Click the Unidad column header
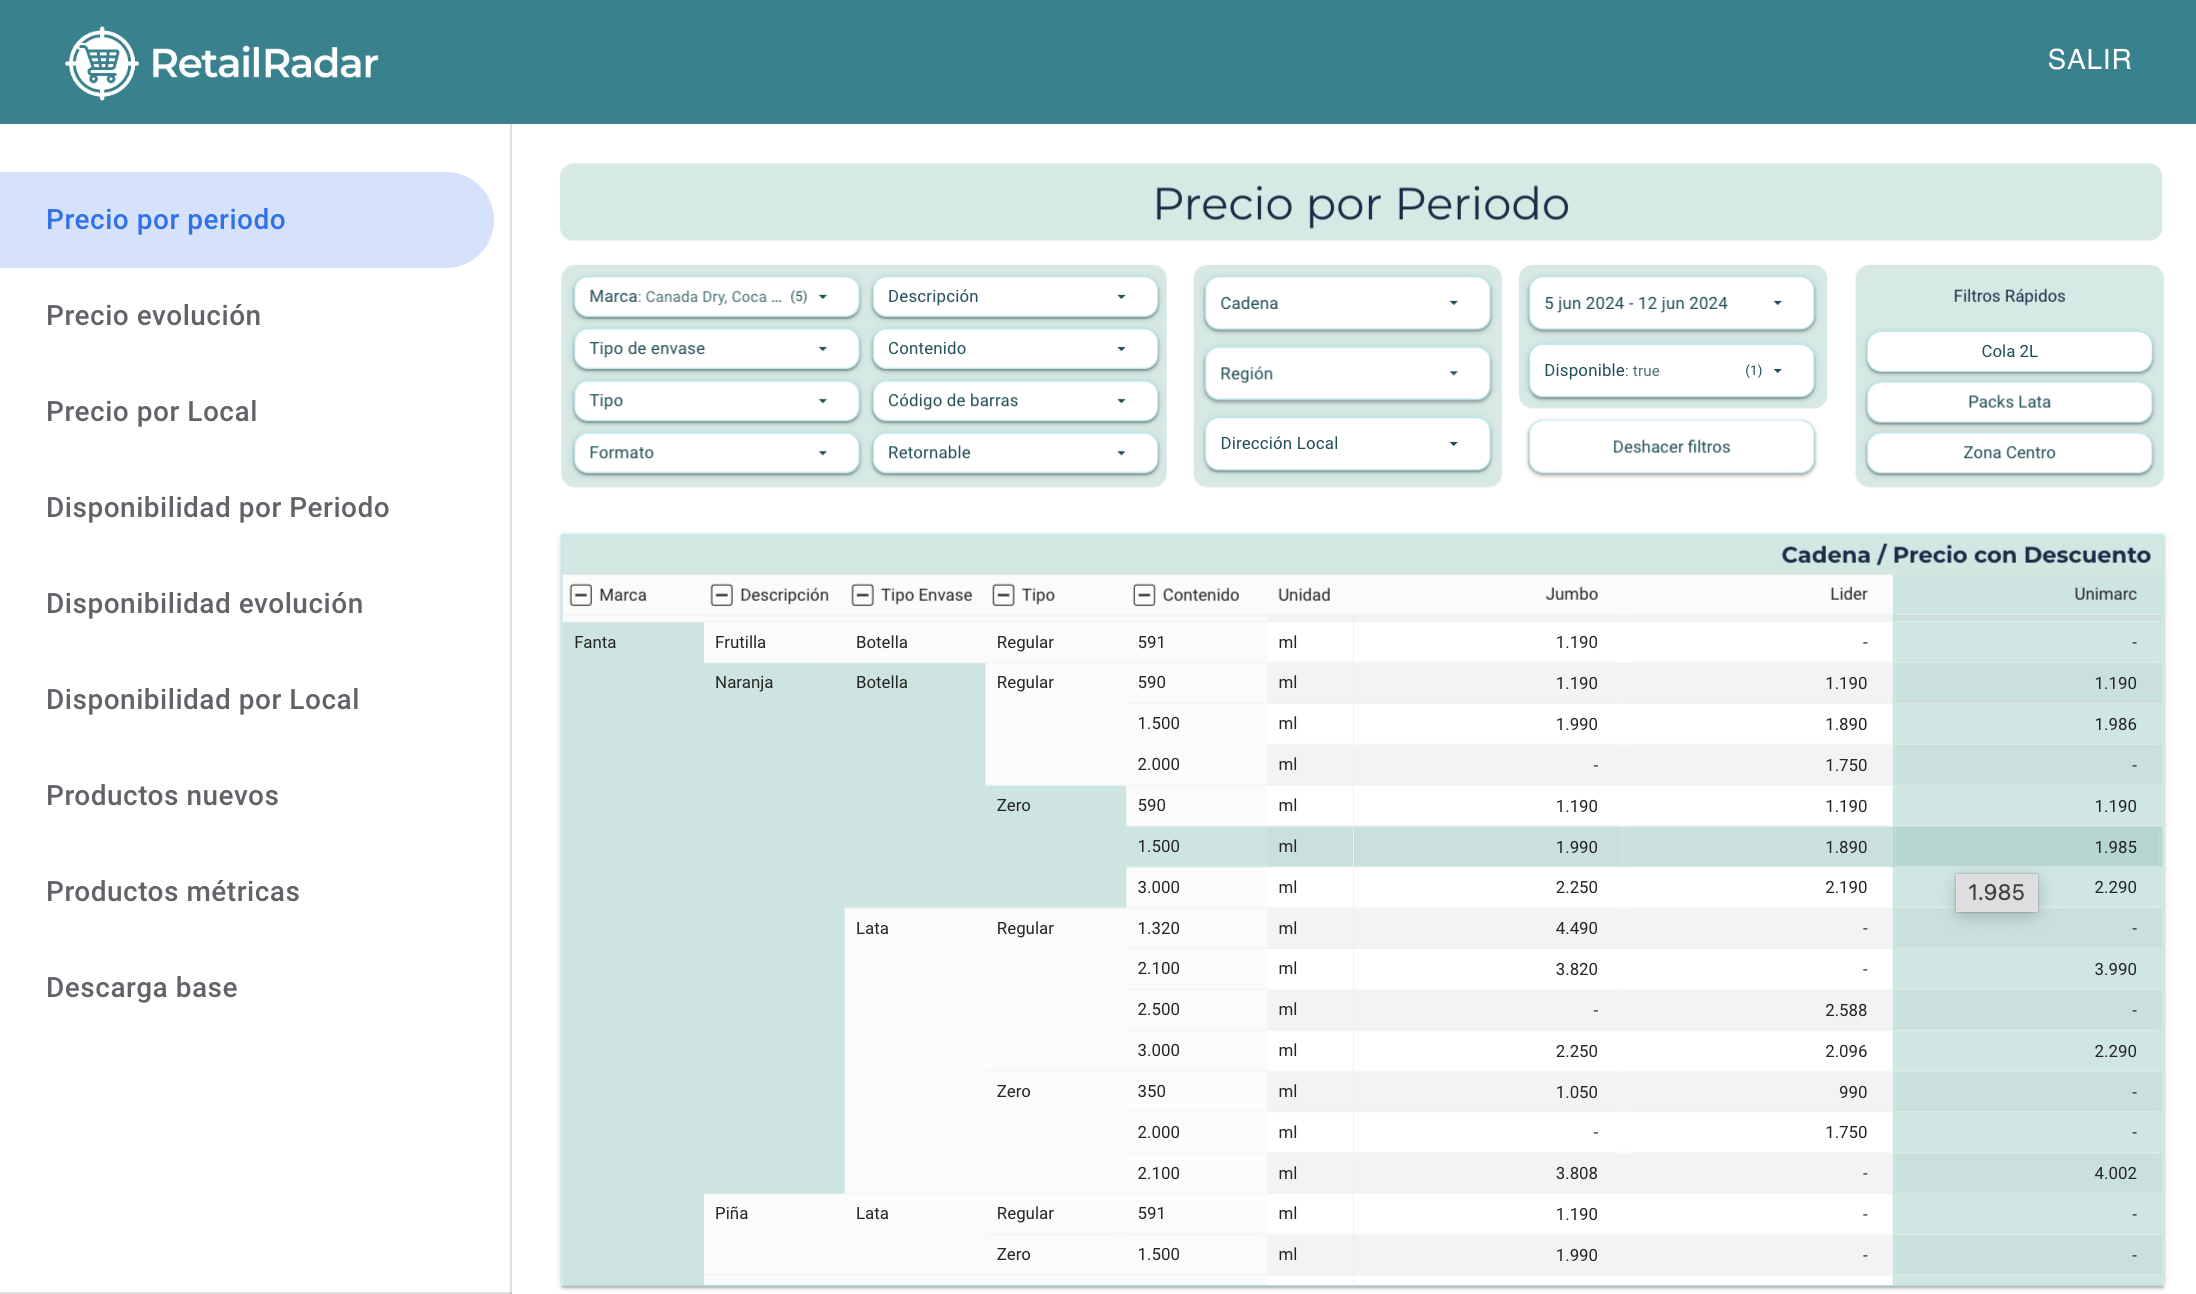 tap(1304, 595)
